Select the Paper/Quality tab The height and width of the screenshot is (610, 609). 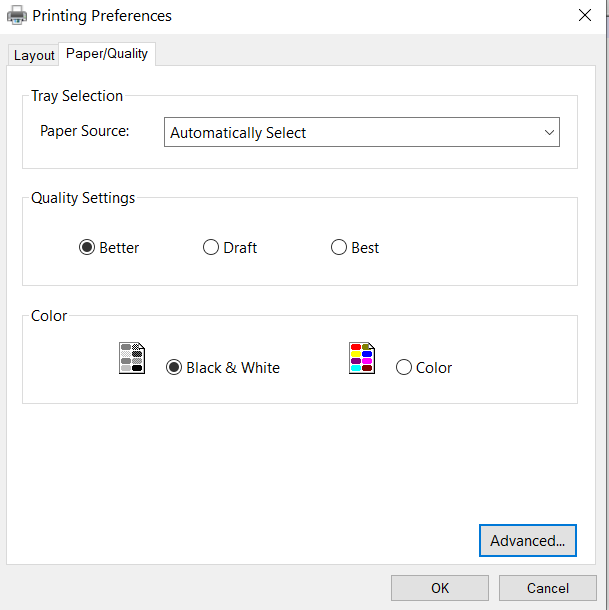click(107, 54)
